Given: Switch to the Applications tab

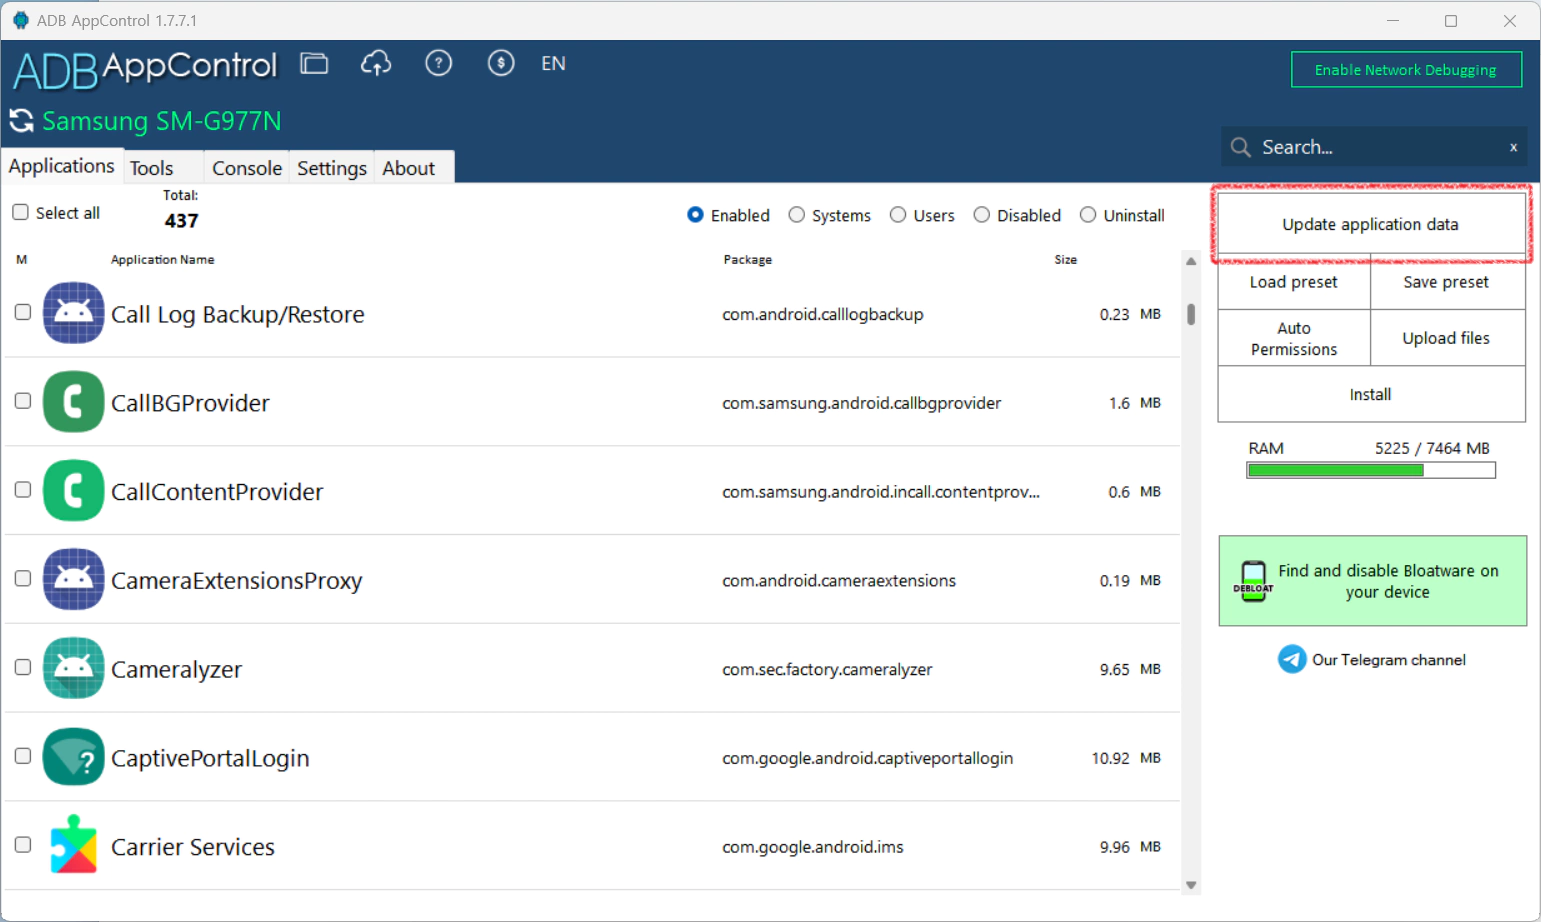Looking at the screenshot, I should pos(62,166).
